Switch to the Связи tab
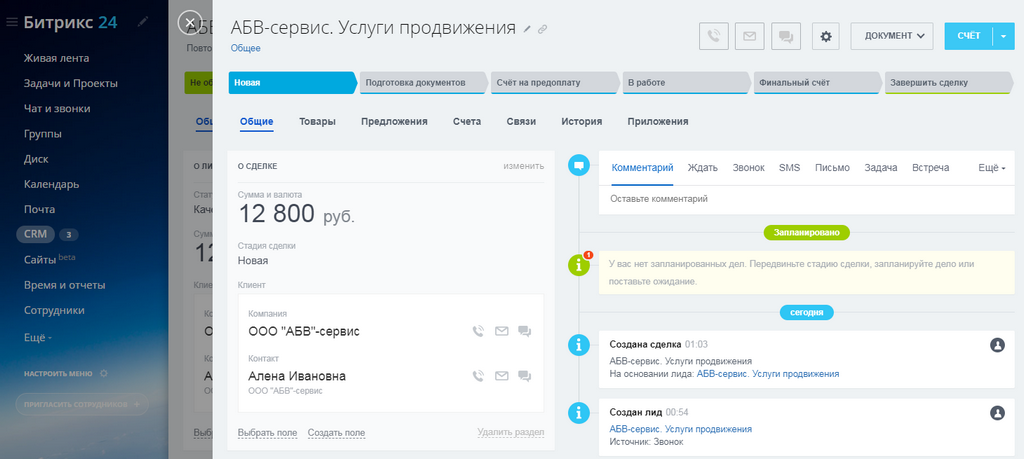1024x459 pixels. tap(521, 121)
